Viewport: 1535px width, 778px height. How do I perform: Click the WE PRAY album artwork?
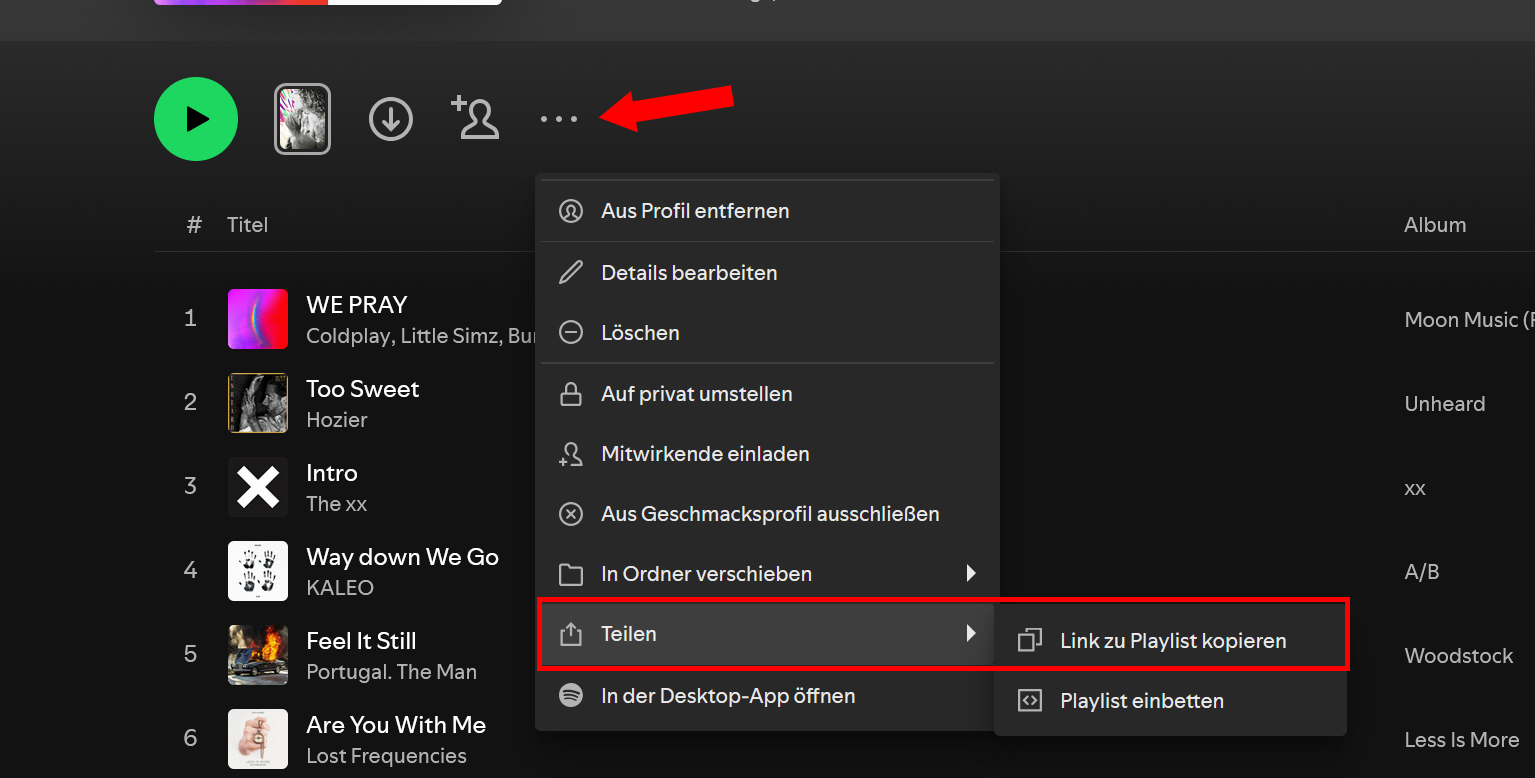(258, 319)
